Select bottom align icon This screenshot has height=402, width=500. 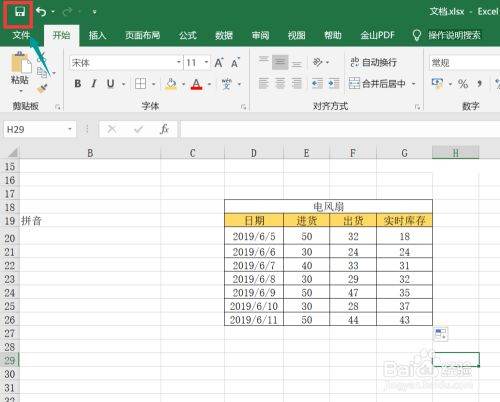[296, 63]
